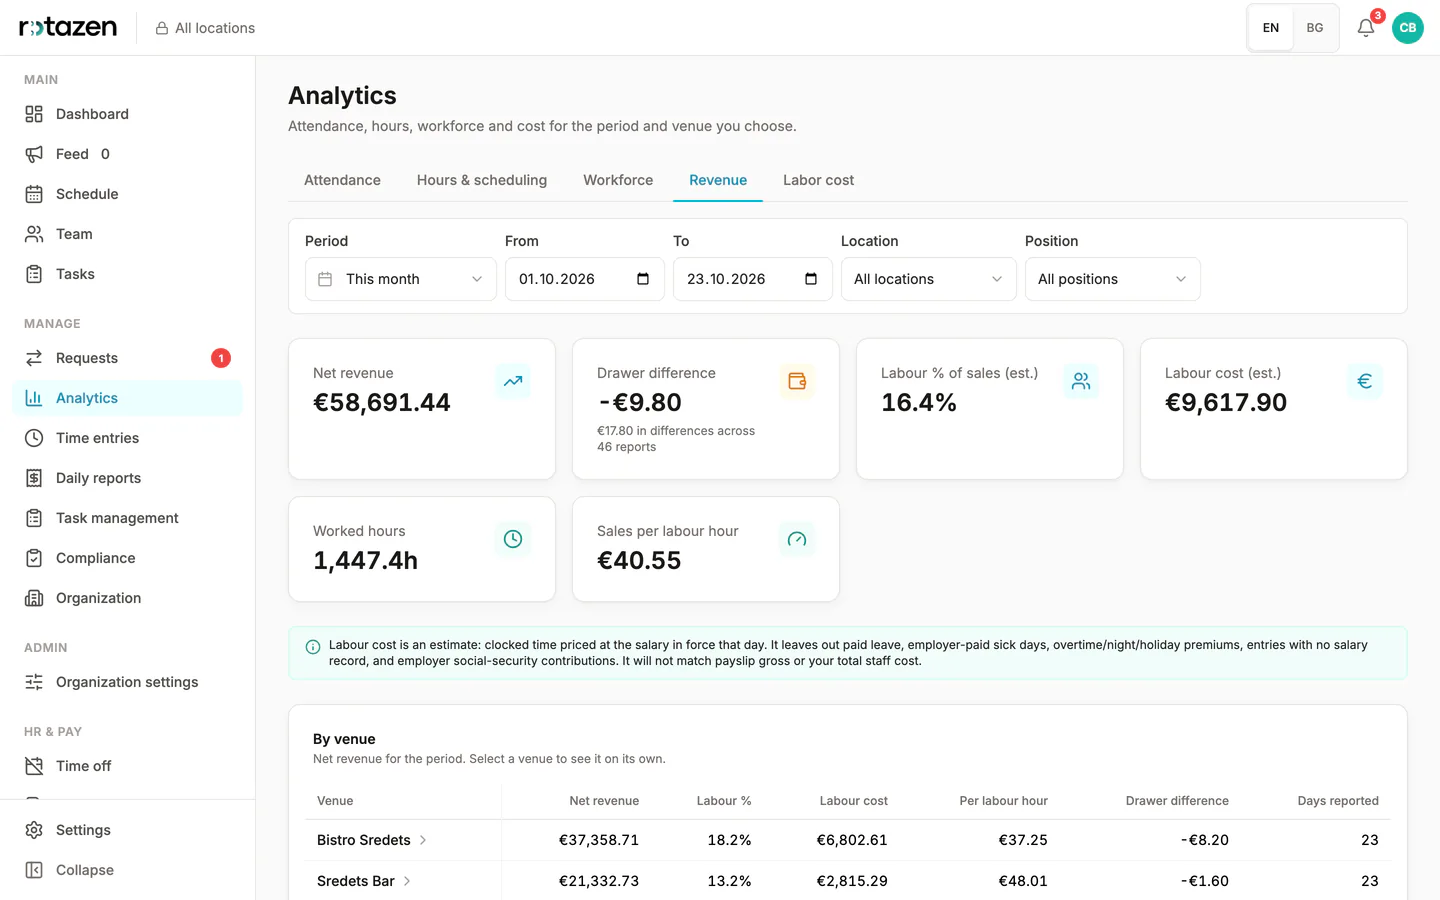Switch to the Workforce tab
This screenshot has height=900, width=1440.
[618, 180]
